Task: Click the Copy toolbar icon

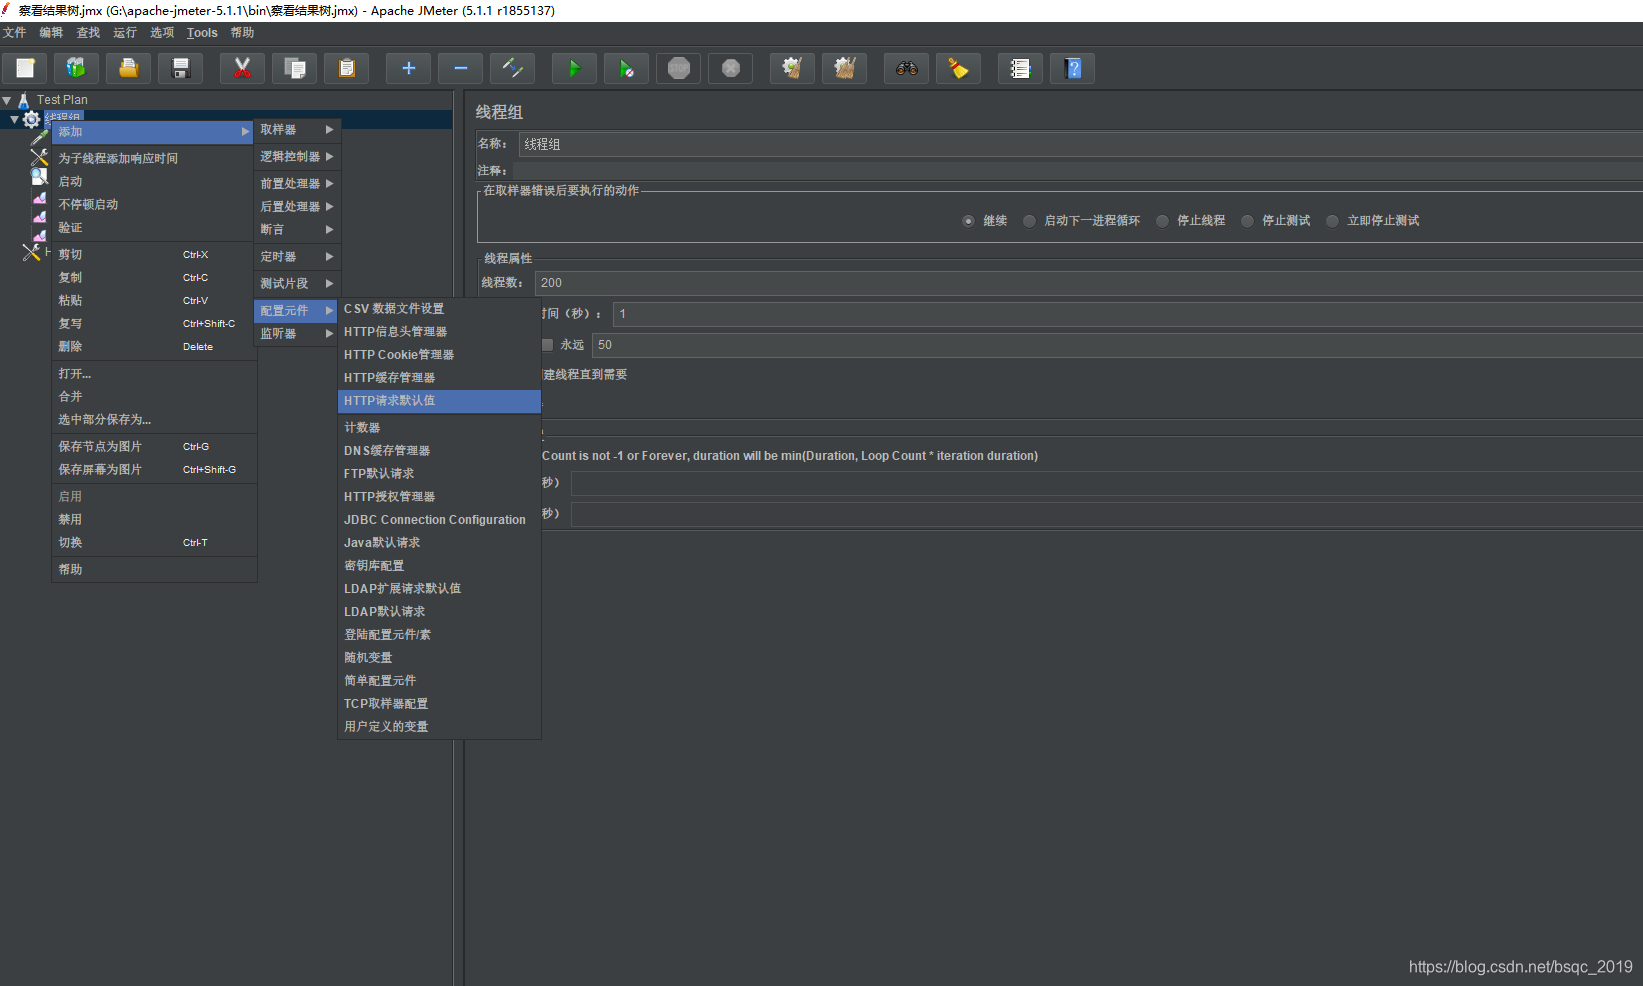Action: [294, 68]
